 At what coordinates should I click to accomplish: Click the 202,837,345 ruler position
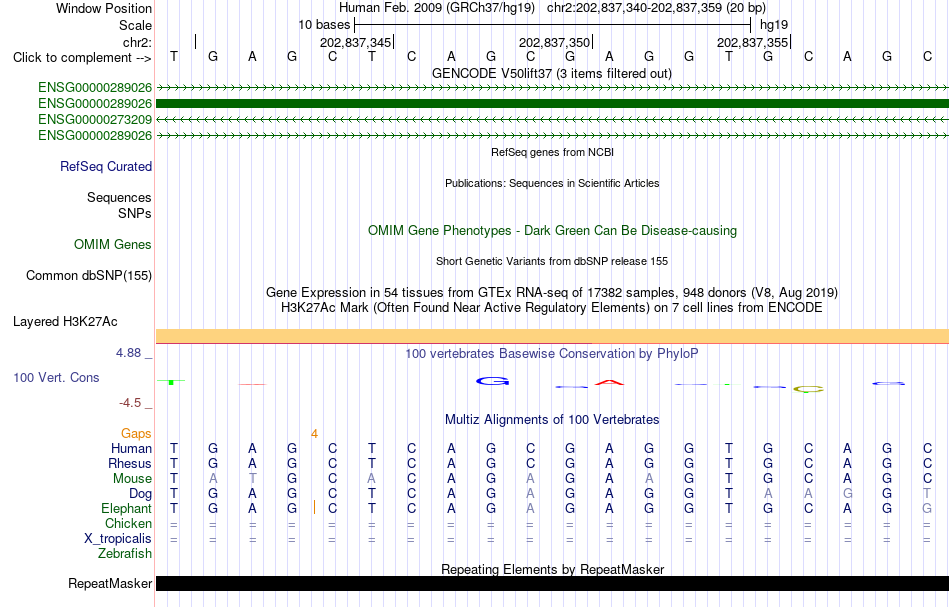pos(356,43)
